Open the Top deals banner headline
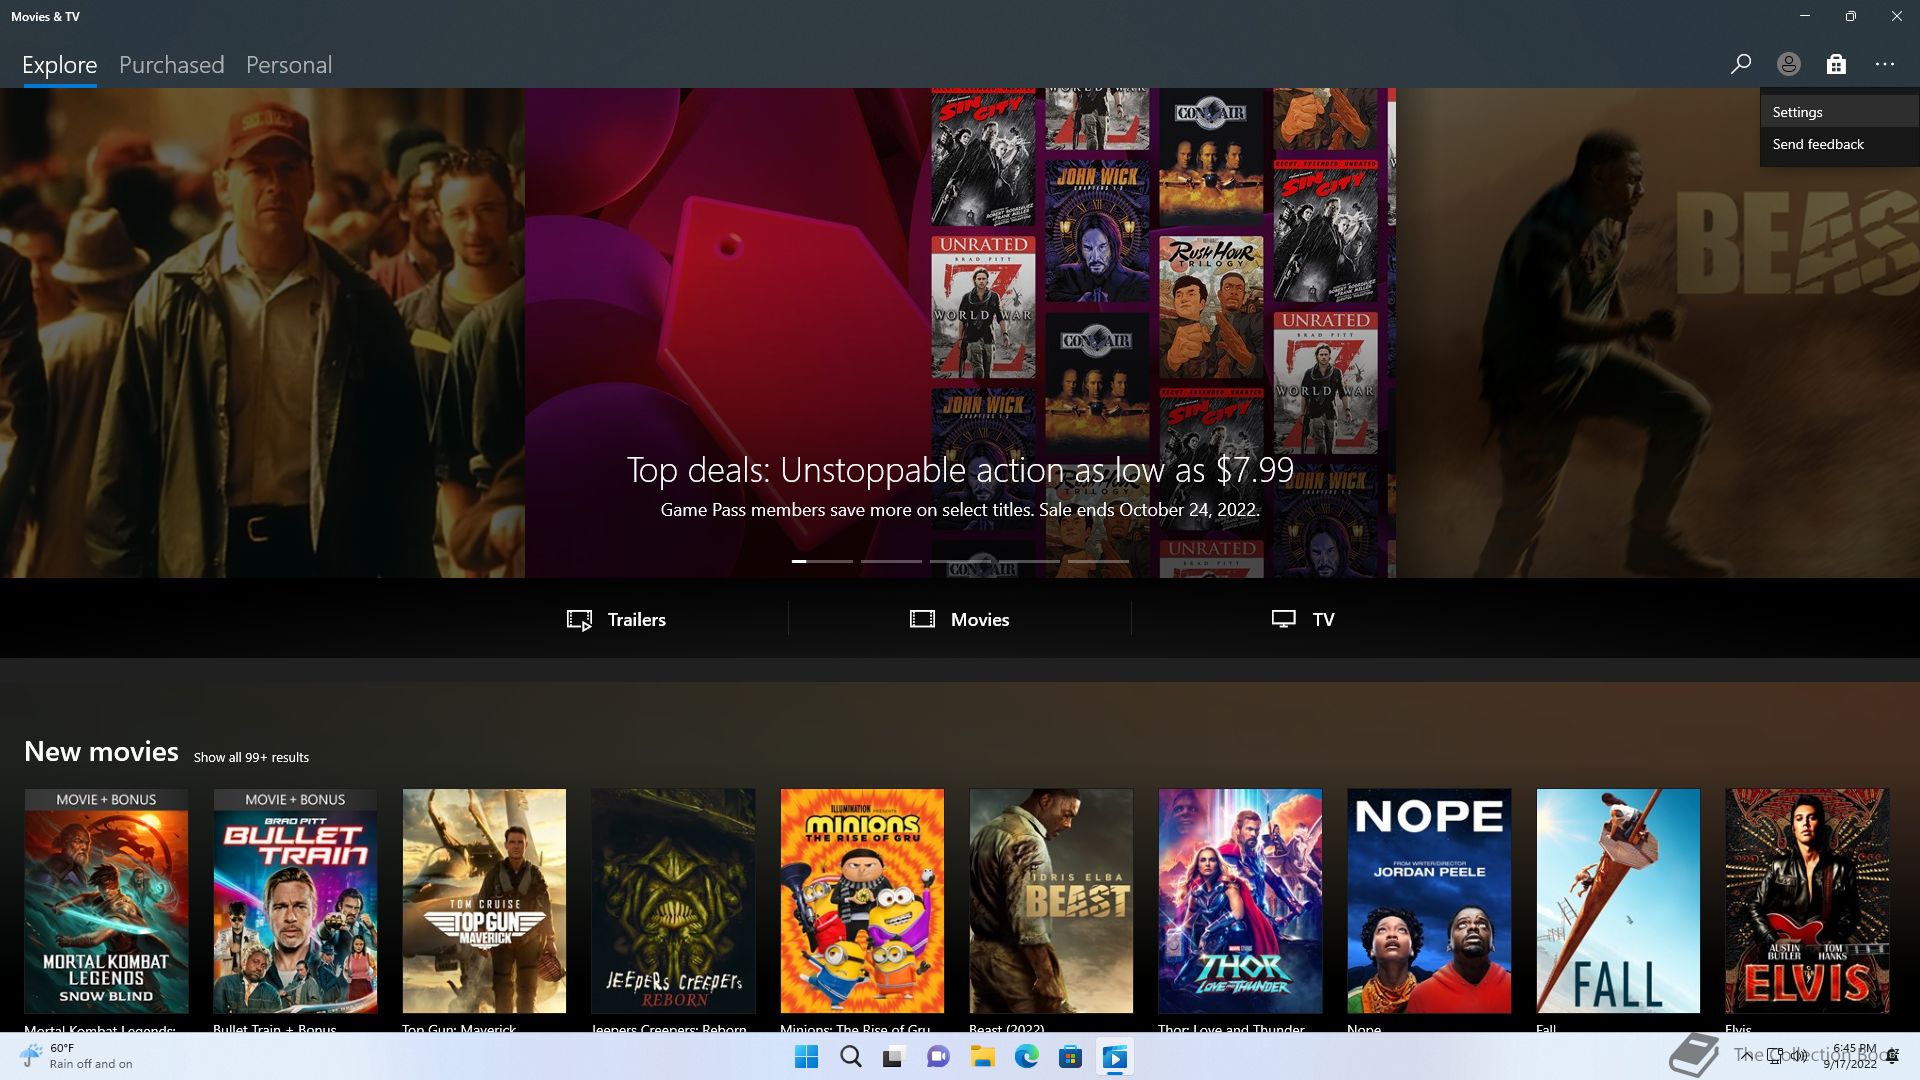This screenshot has height=1080, width=1920. click(960, 469)
